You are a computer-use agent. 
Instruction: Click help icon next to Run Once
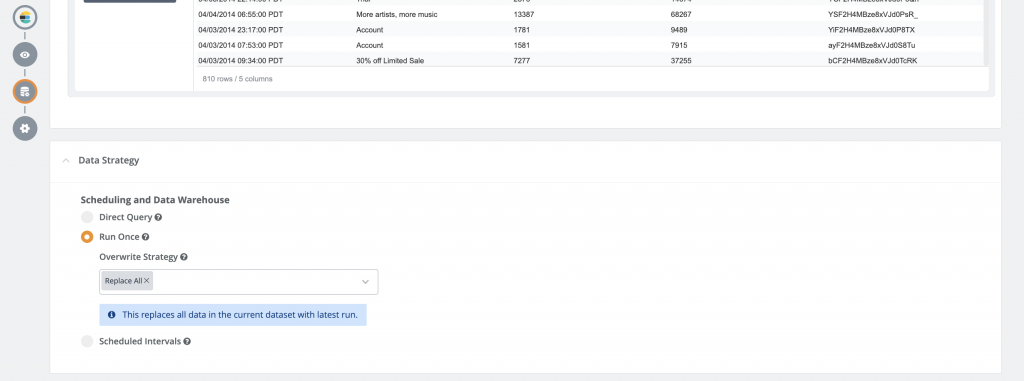146,237
